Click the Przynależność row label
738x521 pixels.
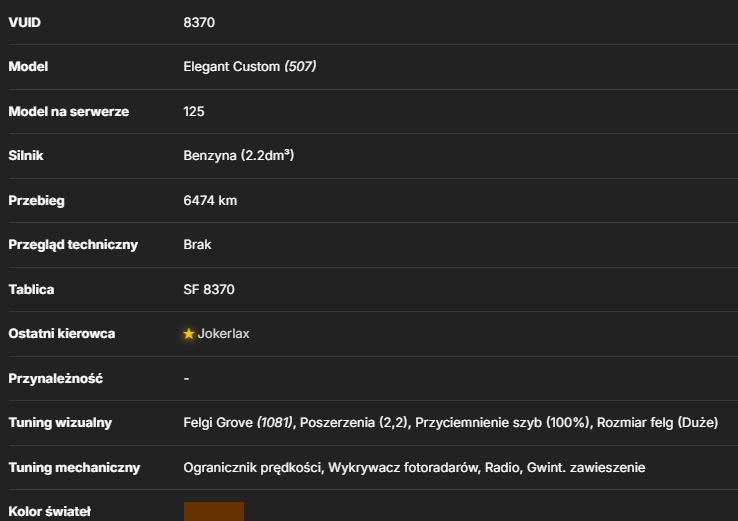pyautogui.click(x=56, y=378)
